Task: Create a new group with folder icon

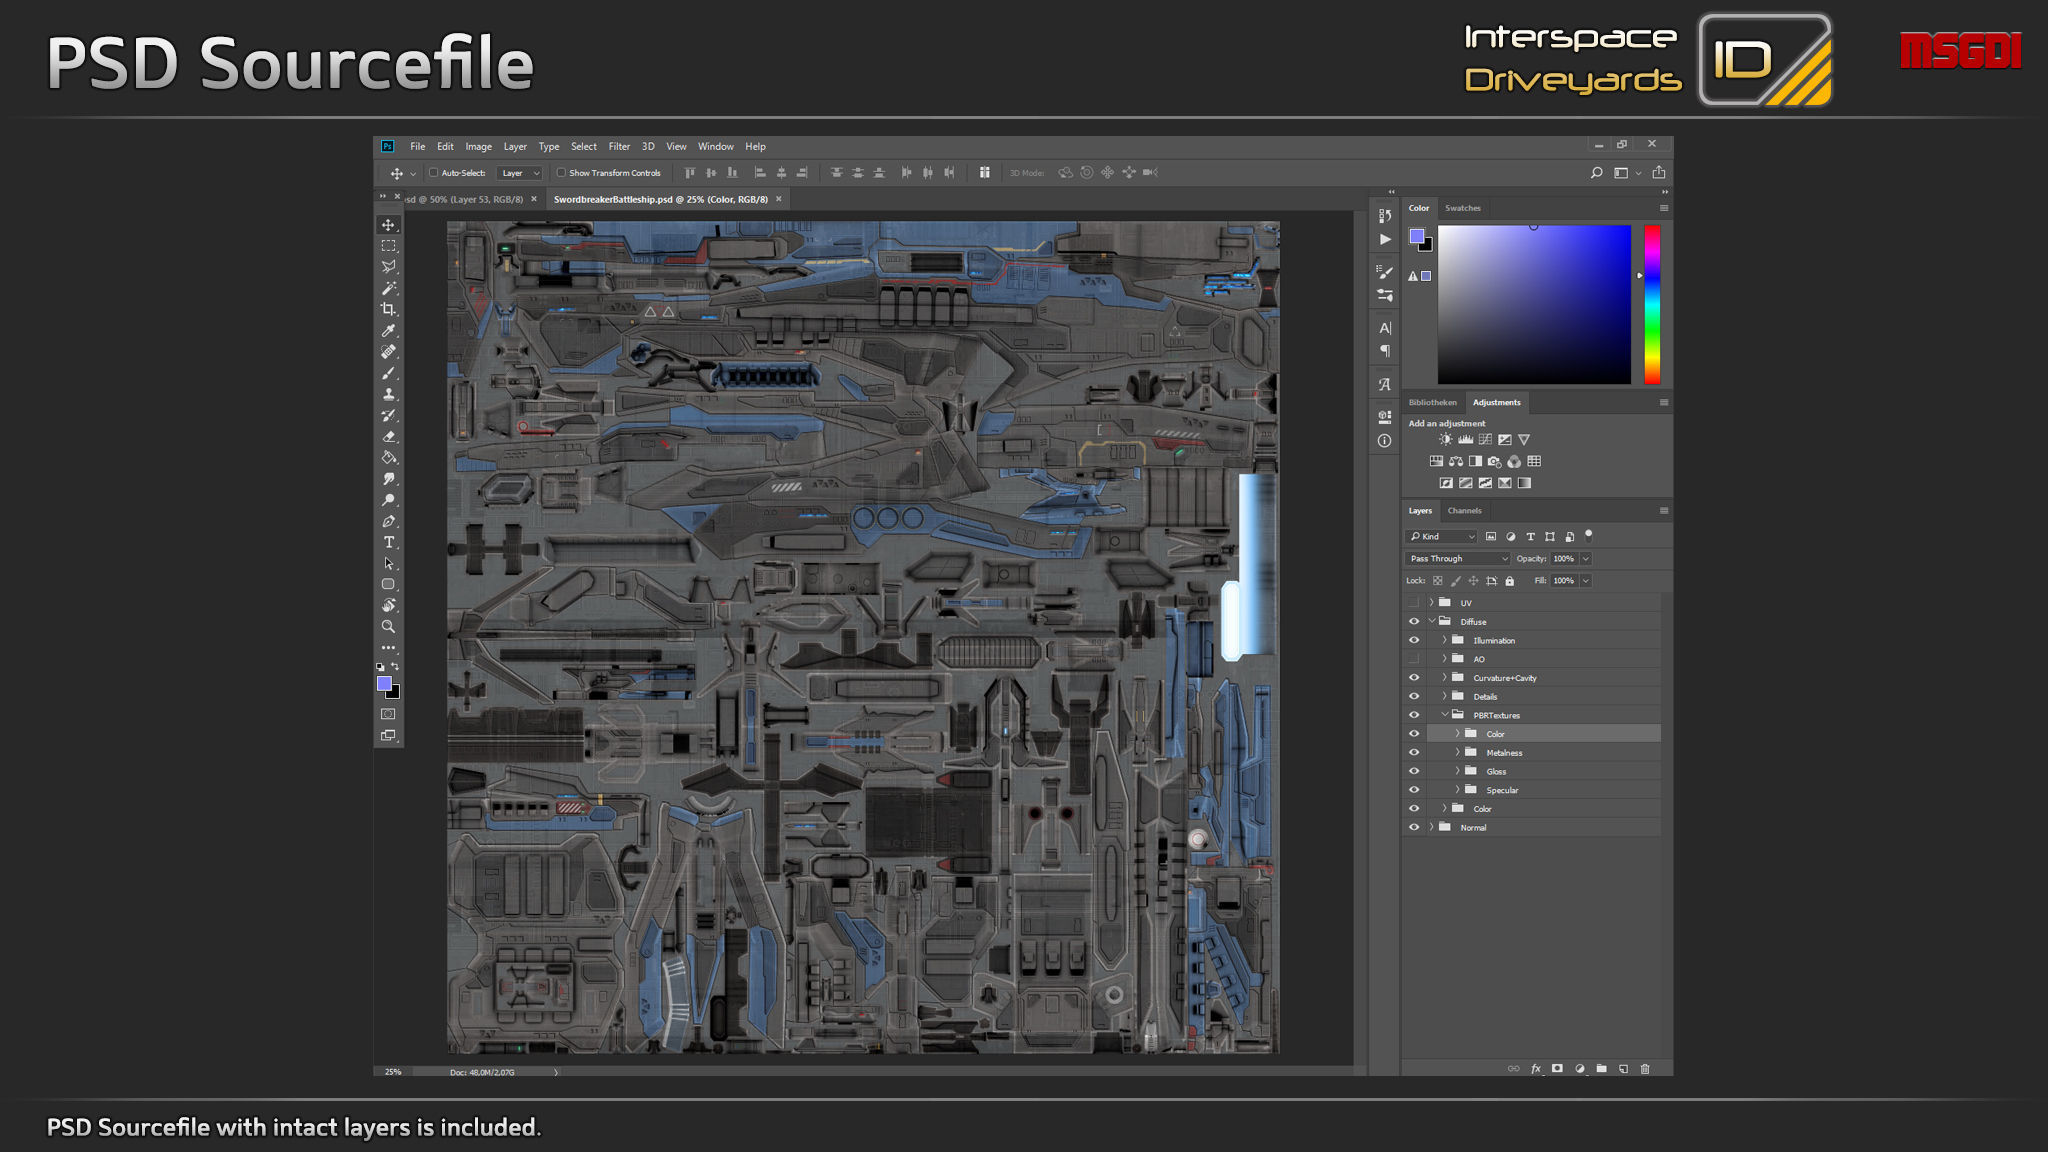Action: [1602, 1069]
